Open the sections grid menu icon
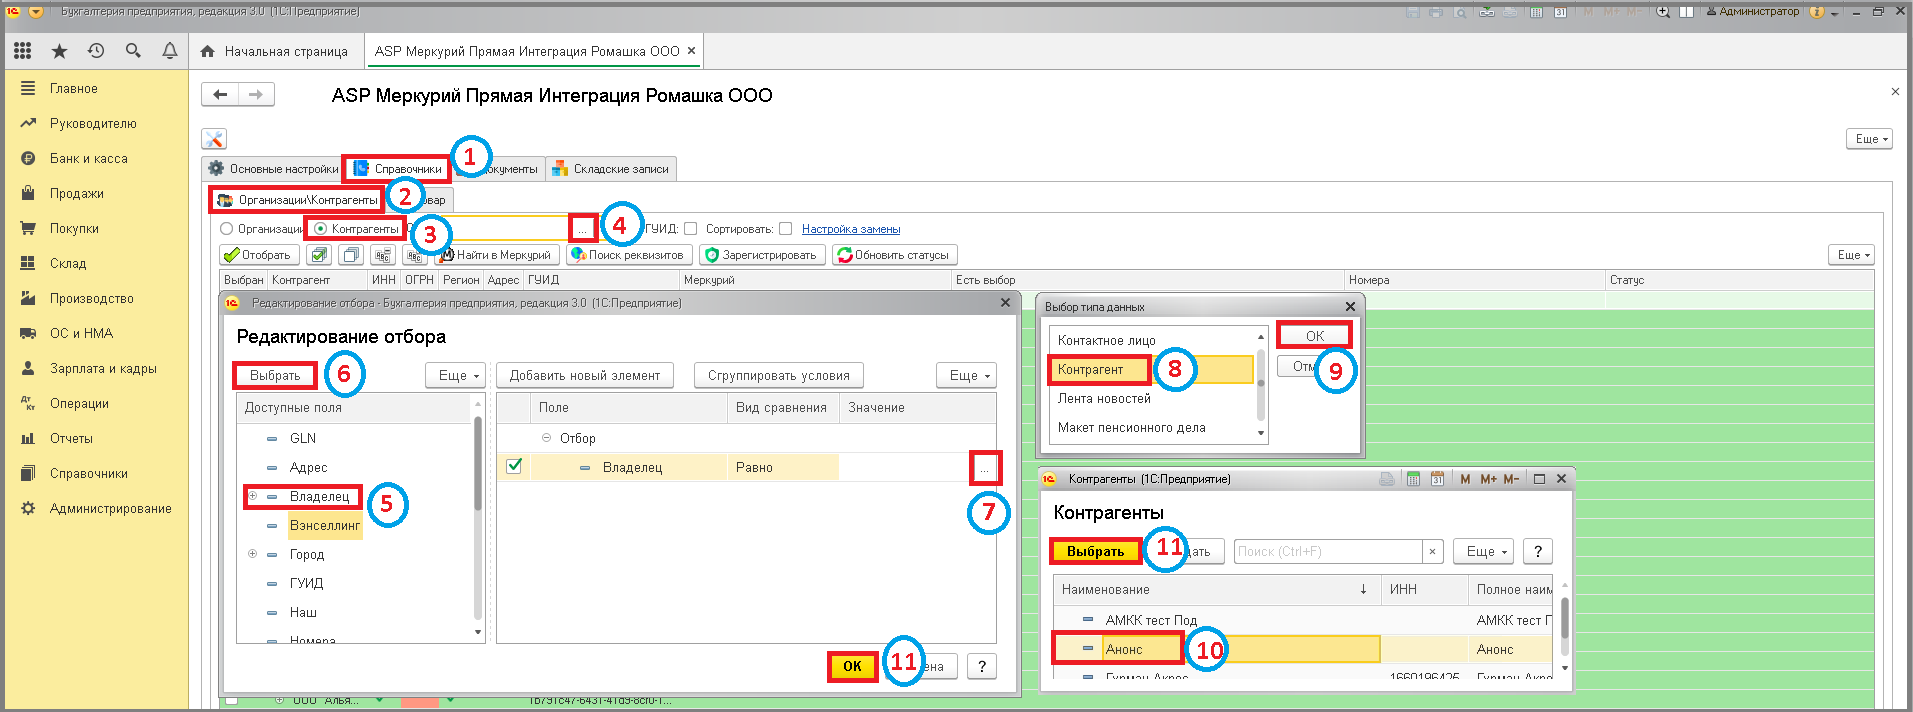Screen dimensions: 1913x712 coord(22,51)
